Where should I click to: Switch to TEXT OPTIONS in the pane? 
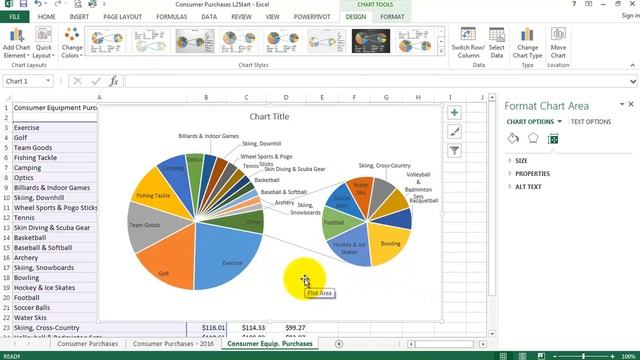tap(591, 122)
